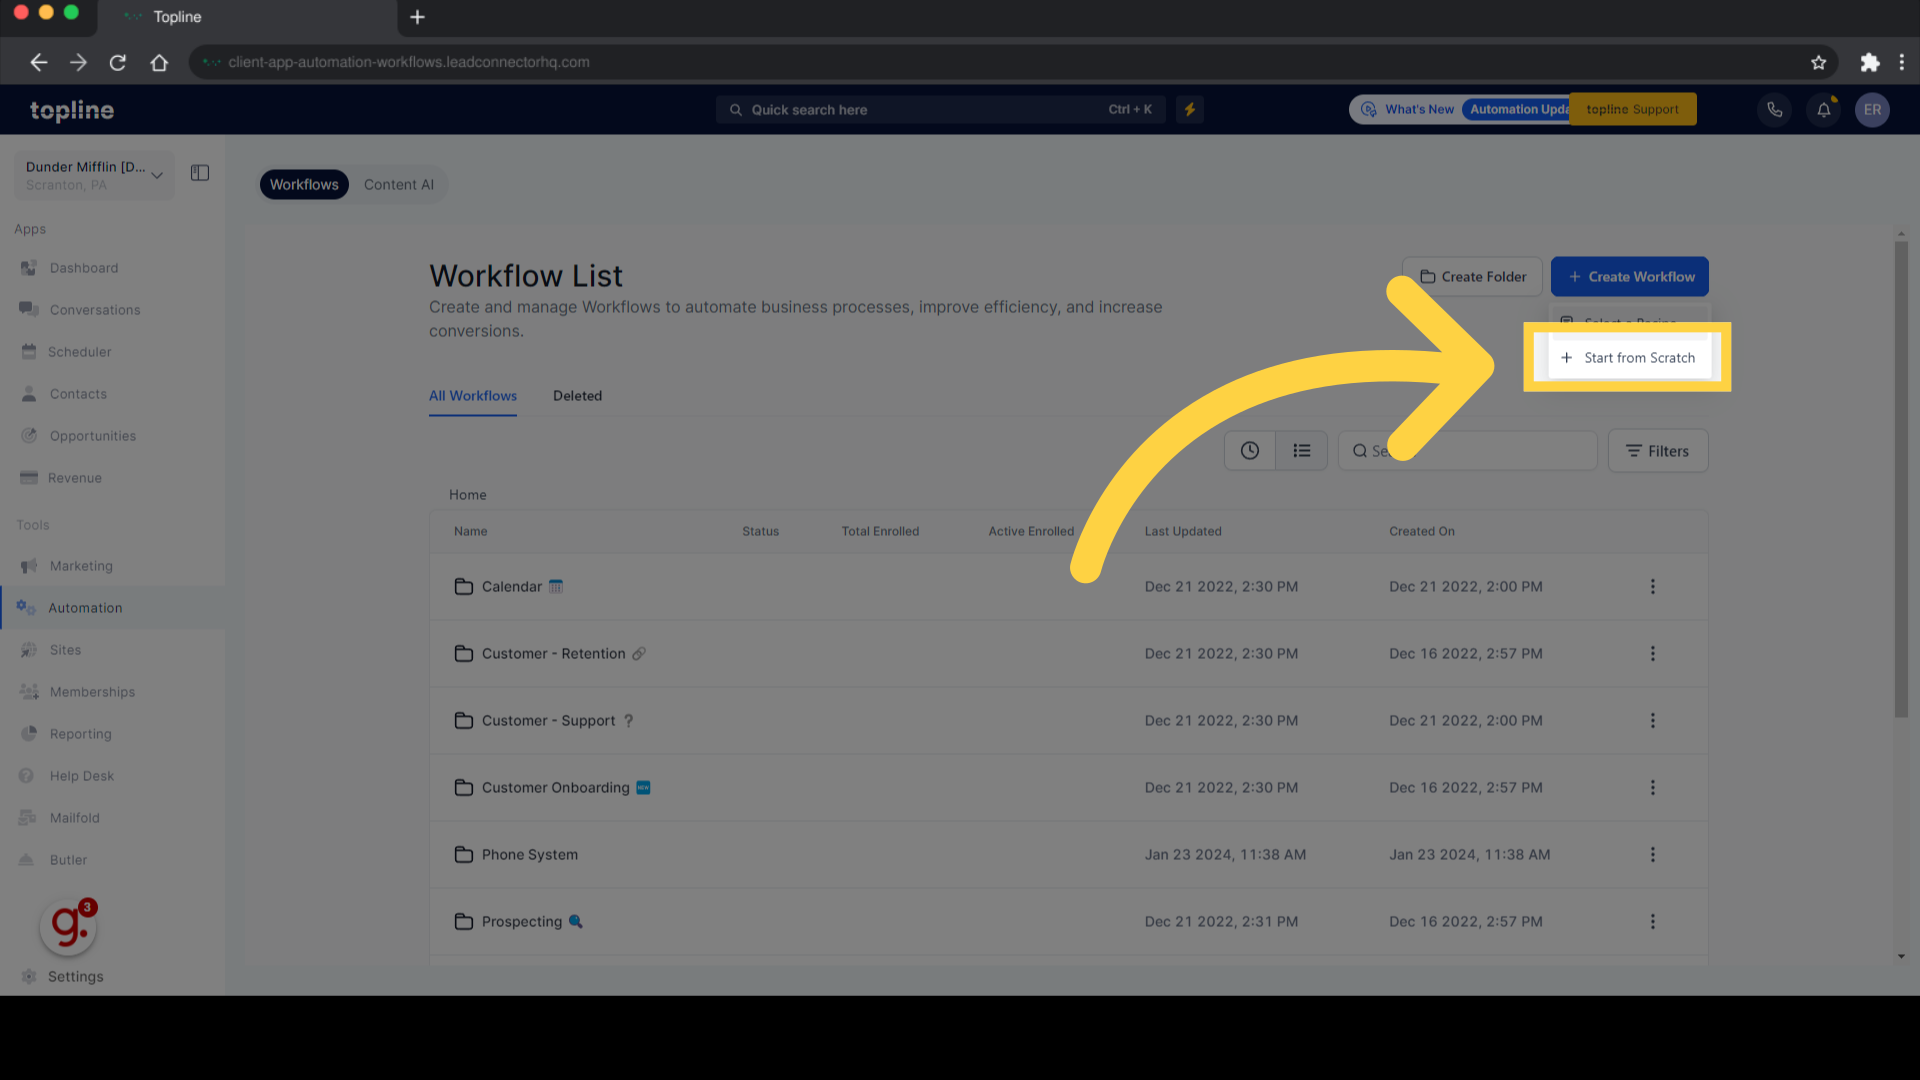Open the Grammarly floating badge
The height and width of the screenshot is (1080, 1920).
coord(68,926)
